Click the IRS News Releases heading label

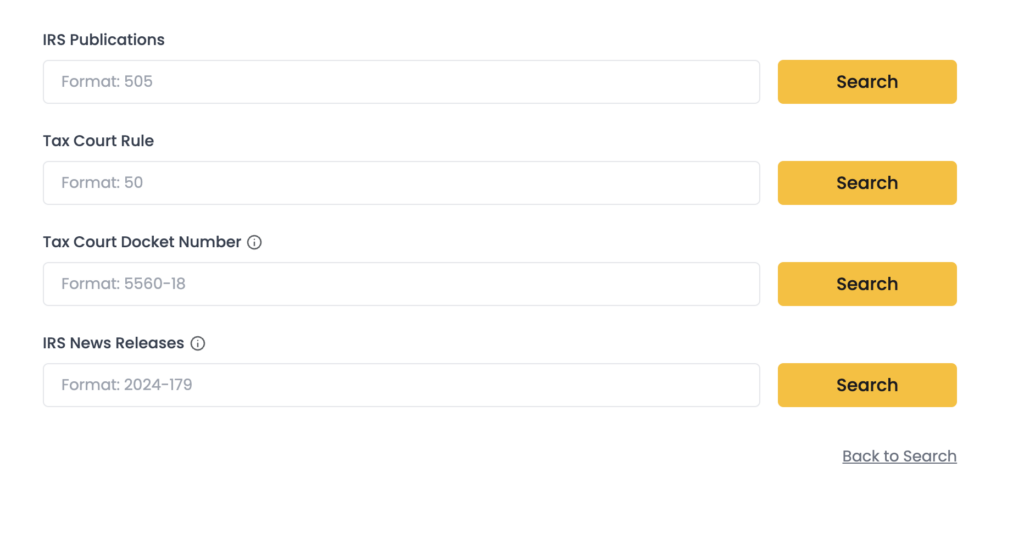tap(113, 343)
